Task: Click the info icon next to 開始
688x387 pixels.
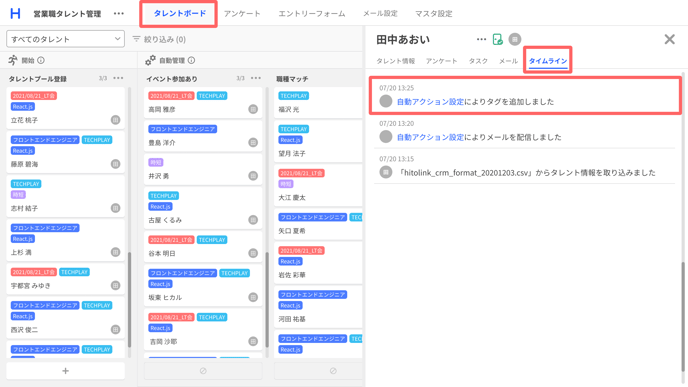Action: pos(41,60)
